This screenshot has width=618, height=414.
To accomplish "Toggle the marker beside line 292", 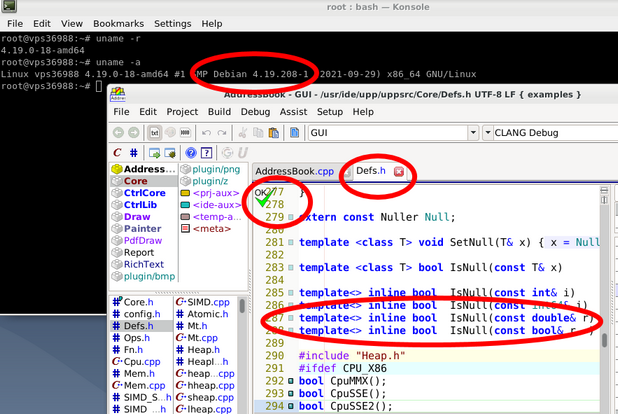I will (291, 381).
